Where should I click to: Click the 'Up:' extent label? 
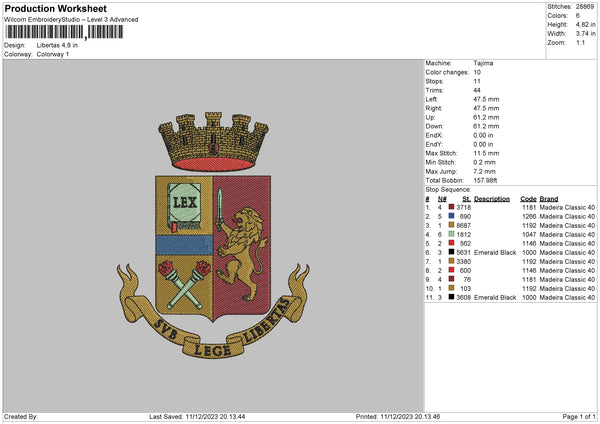point(430,117)
